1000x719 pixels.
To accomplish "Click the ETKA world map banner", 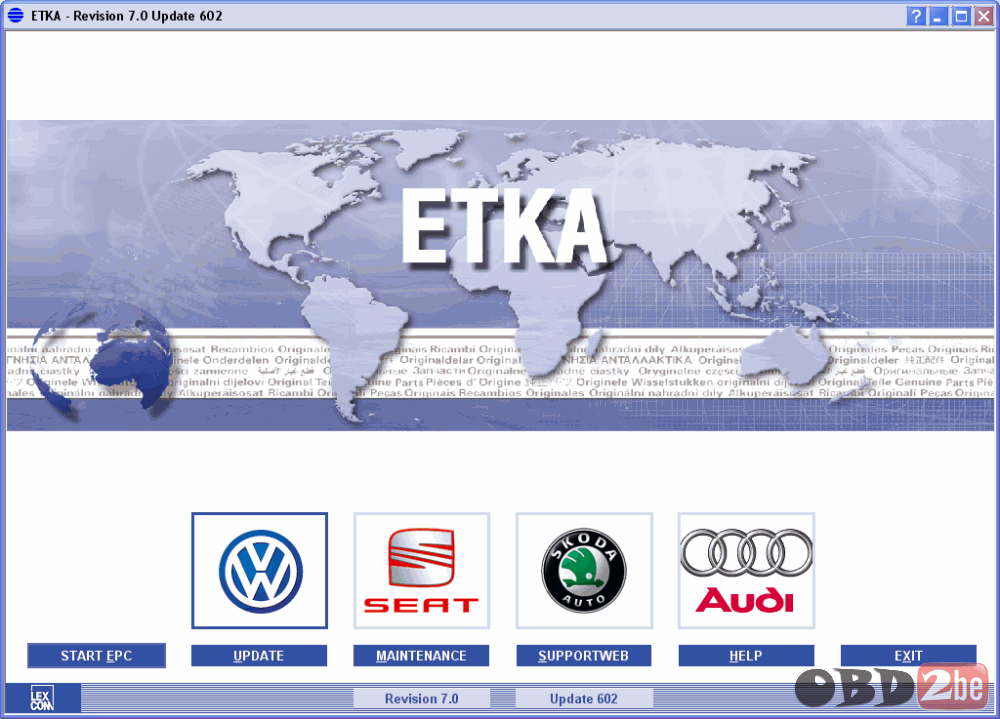I will click(501, 276).
